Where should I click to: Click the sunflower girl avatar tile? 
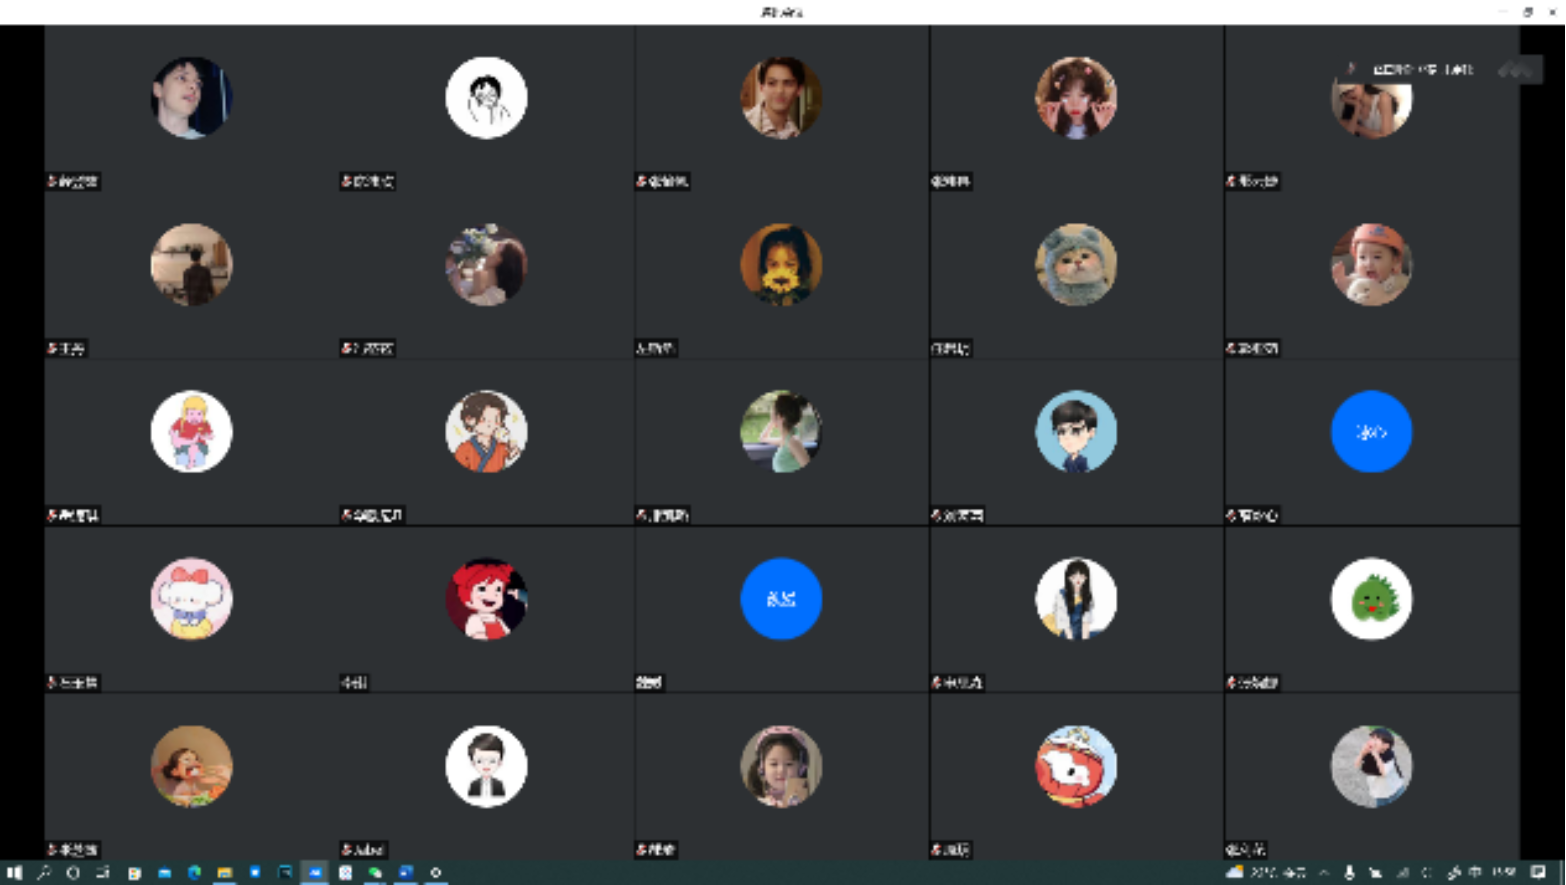(x=781, y=265)
